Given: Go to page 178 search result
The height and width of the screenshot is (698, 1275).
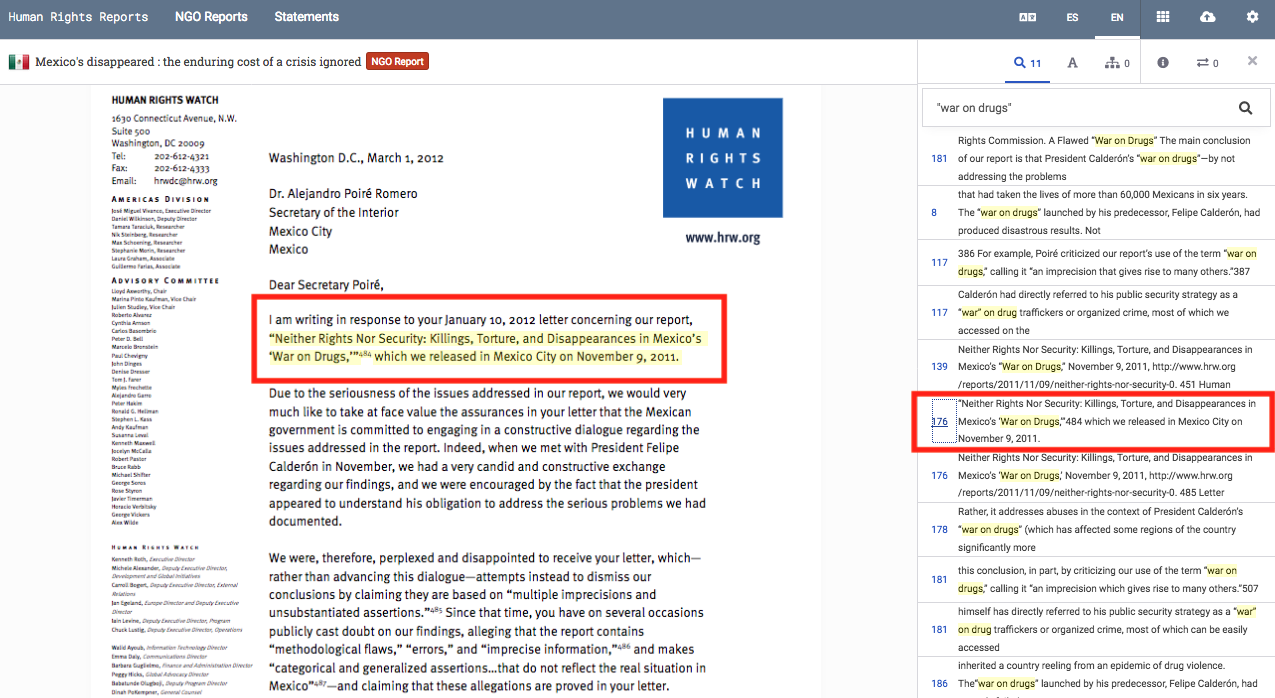Looking at the screenshot, I should [939, 529].
